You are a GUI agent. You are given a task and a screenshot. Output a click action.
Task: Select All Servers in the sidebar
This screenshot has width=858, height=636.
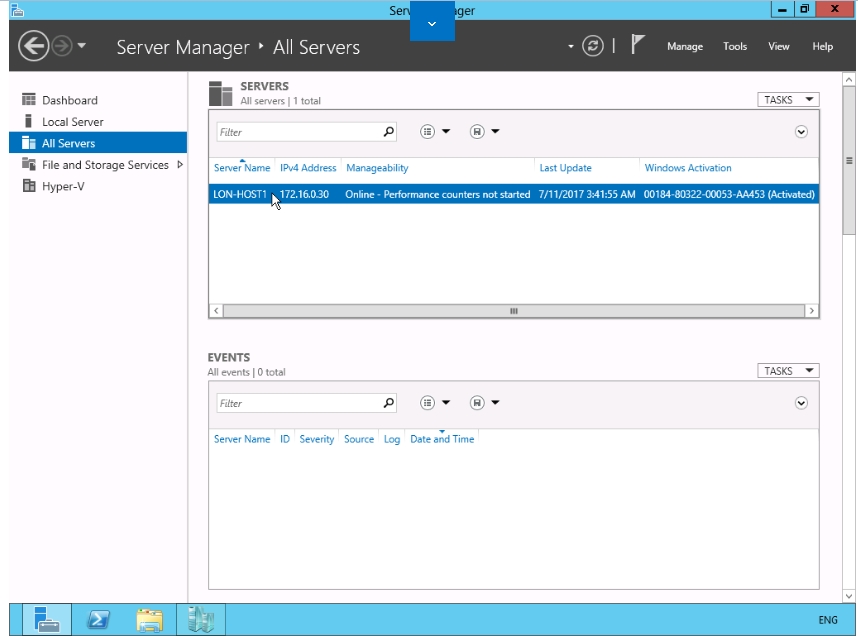pyautogui.click(x=98, y=143)
